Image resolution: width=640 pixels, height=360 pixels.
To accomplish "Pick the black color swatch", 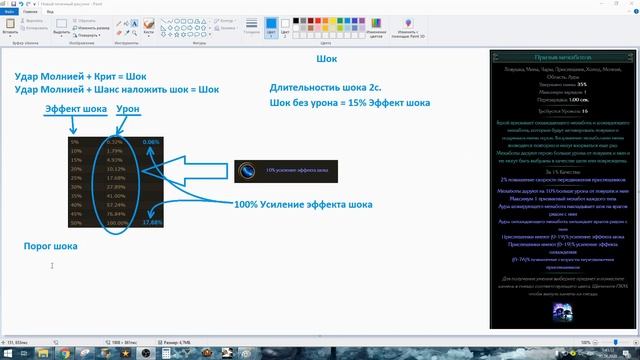I will tap(296, 20).
